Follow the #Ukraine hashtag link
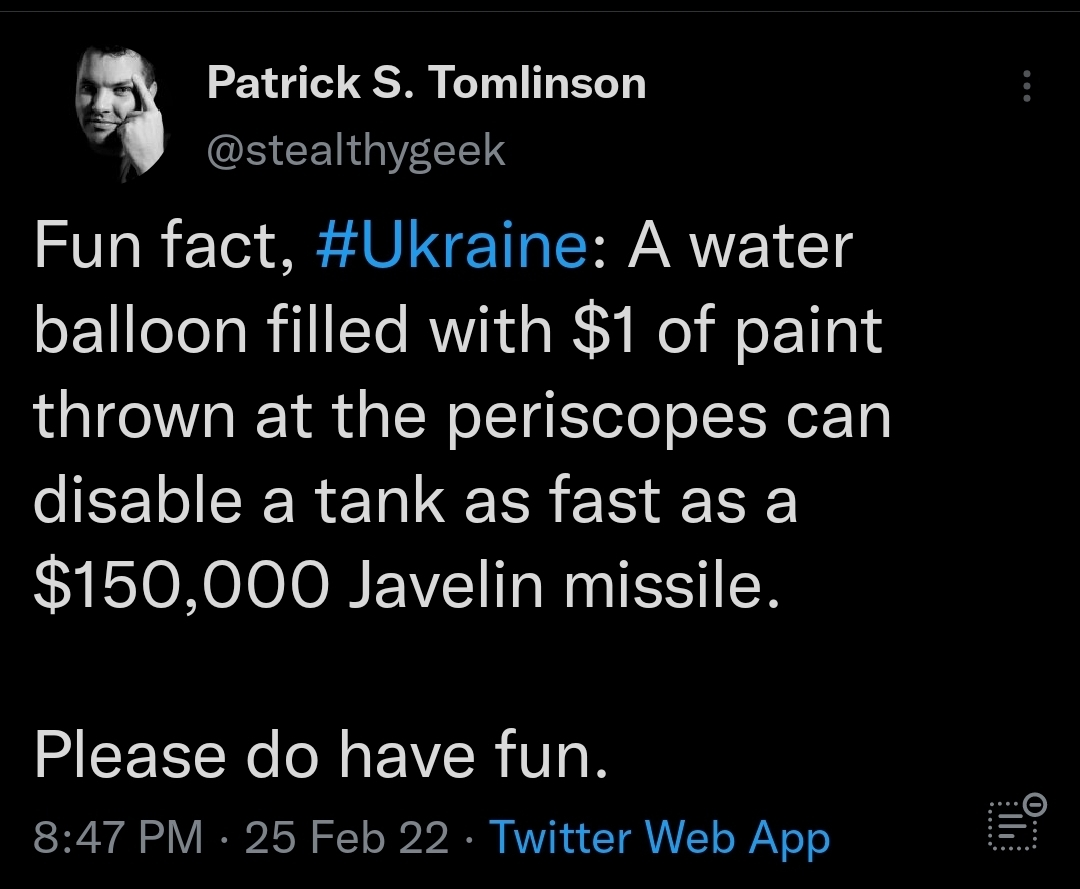Image resolution: width=1080 pixels, height=889 pixels. coord(450,247)
